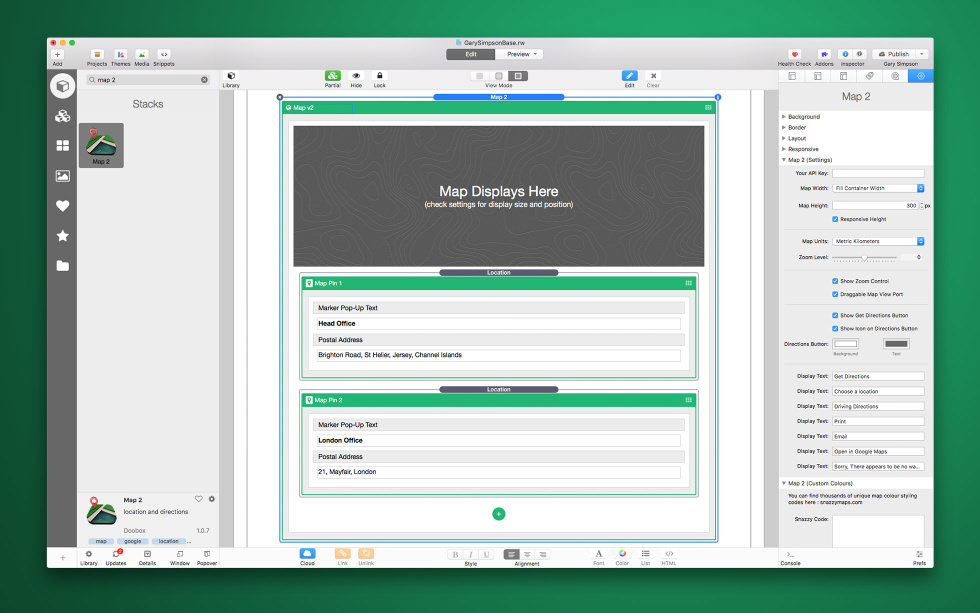Uncheck Responsive Height checkbox
Image resolution: width=980 pixels, height=613 pixels.
[x=835, y=219]
